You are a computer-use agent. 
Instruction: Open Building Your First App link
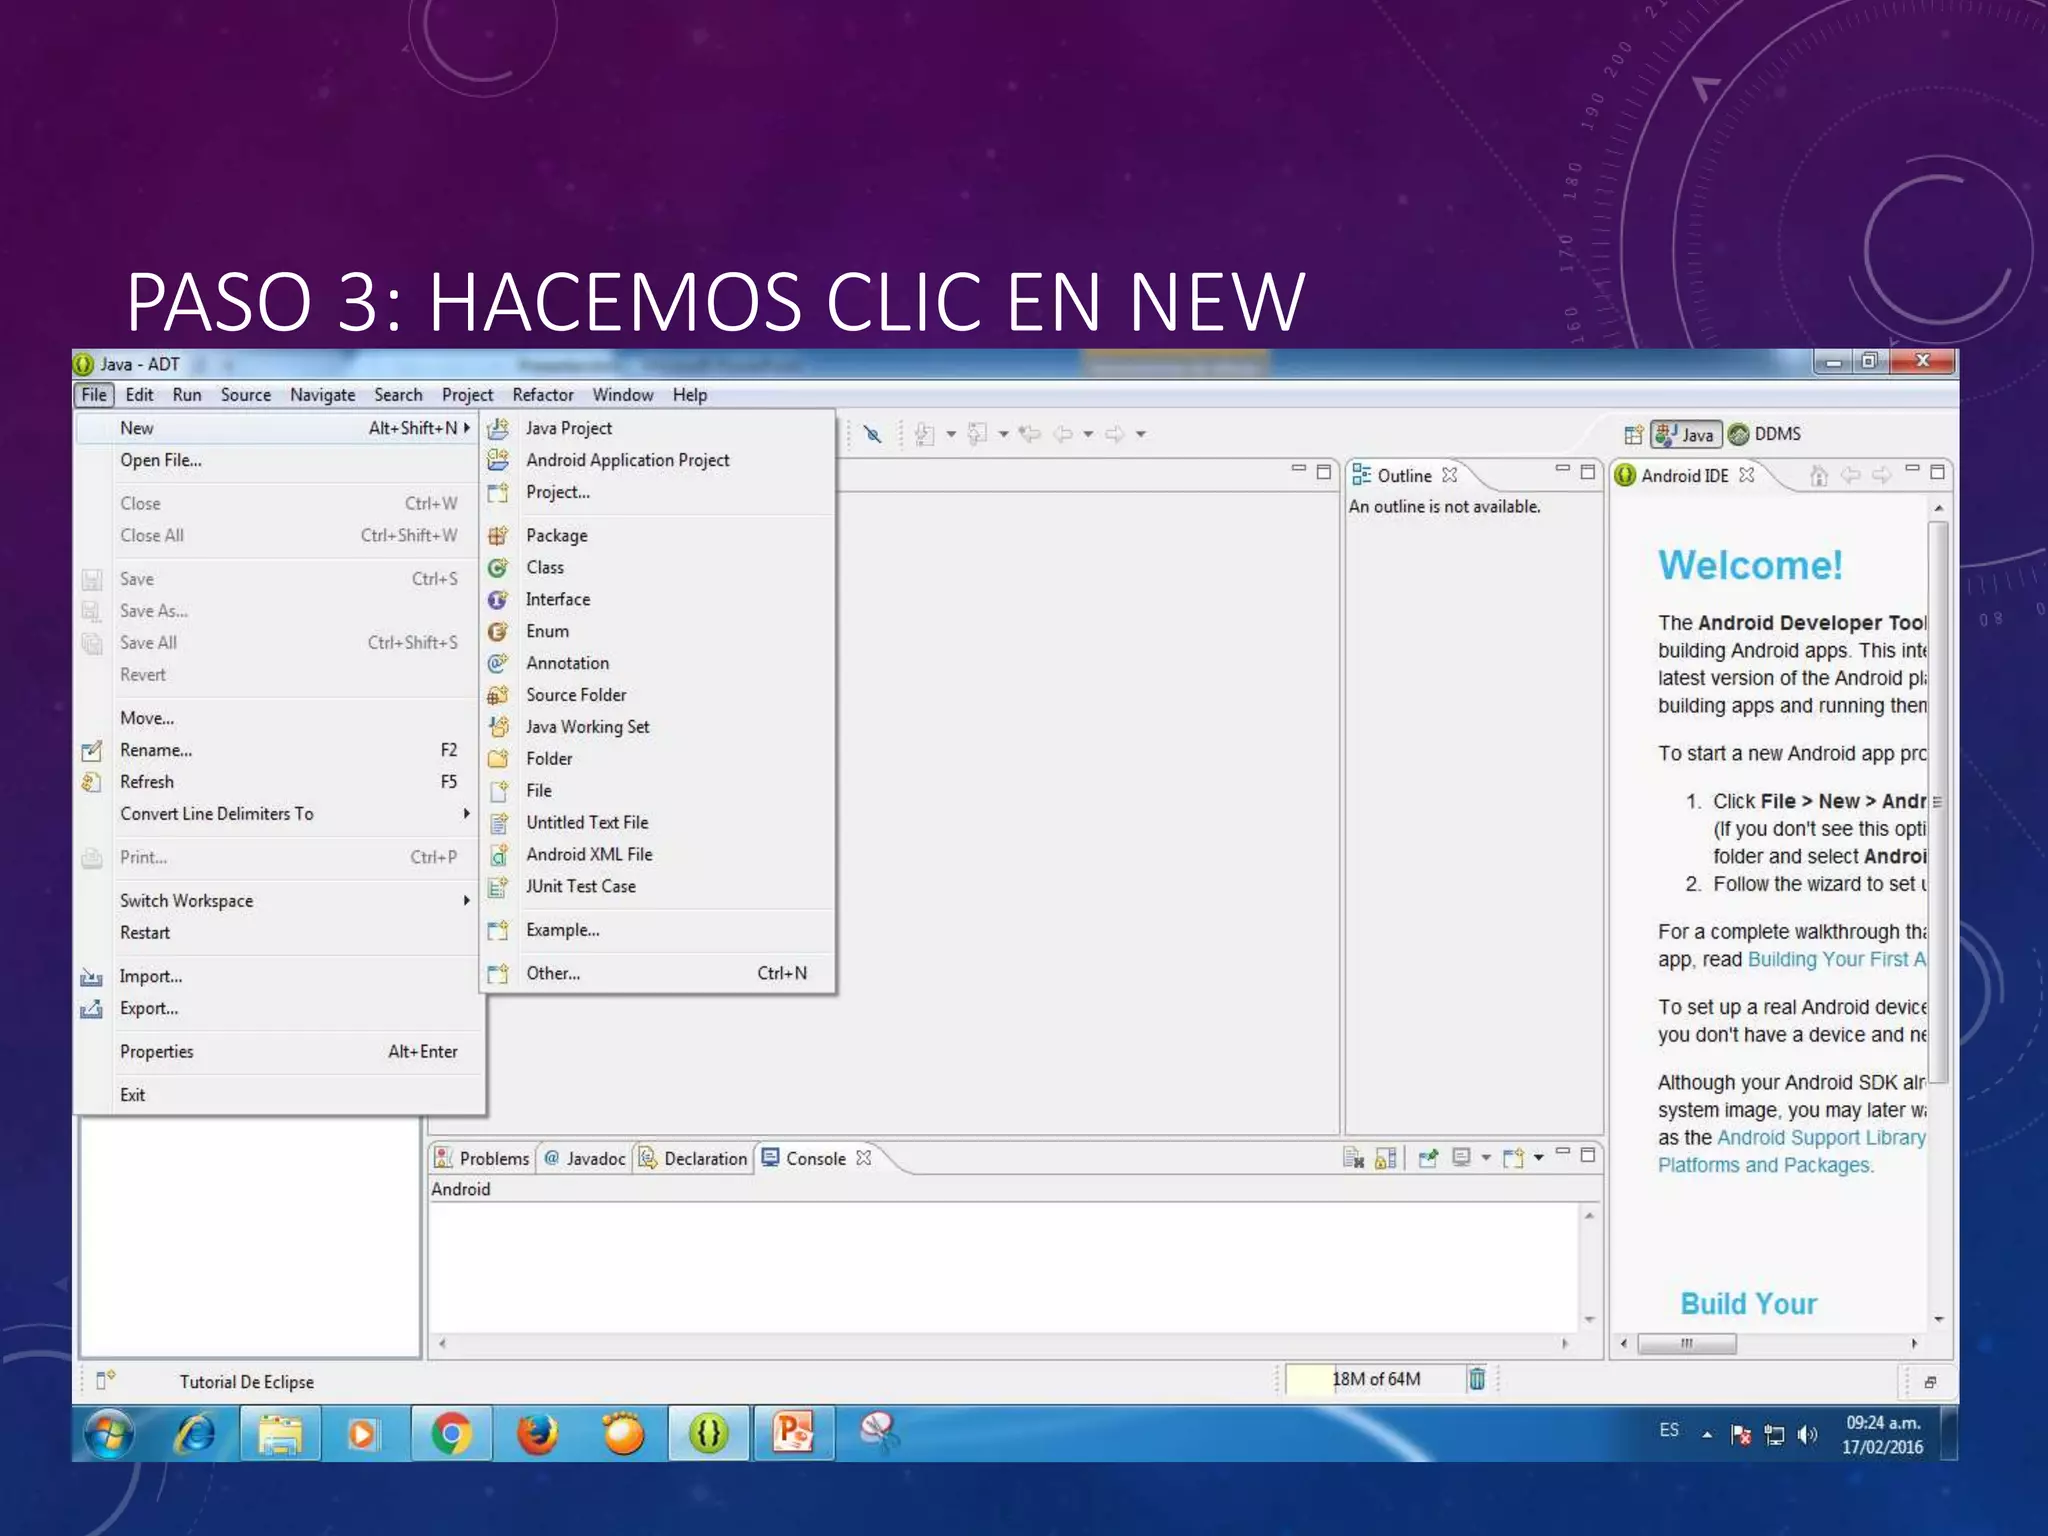1837,960
